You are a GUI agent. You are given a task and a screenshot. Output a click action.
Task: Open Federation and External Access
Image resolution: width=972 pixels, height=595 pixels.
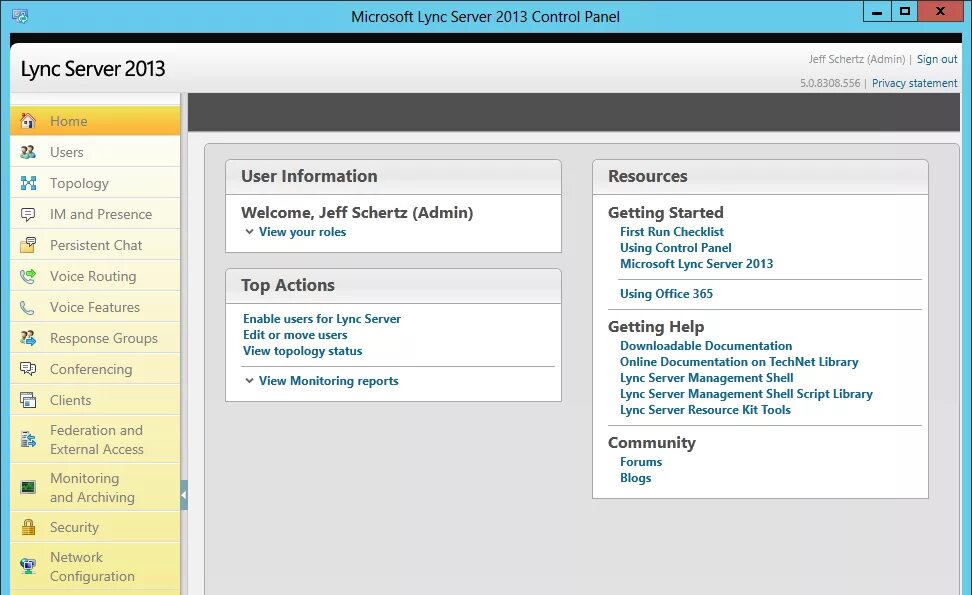(x=95, y=439)
